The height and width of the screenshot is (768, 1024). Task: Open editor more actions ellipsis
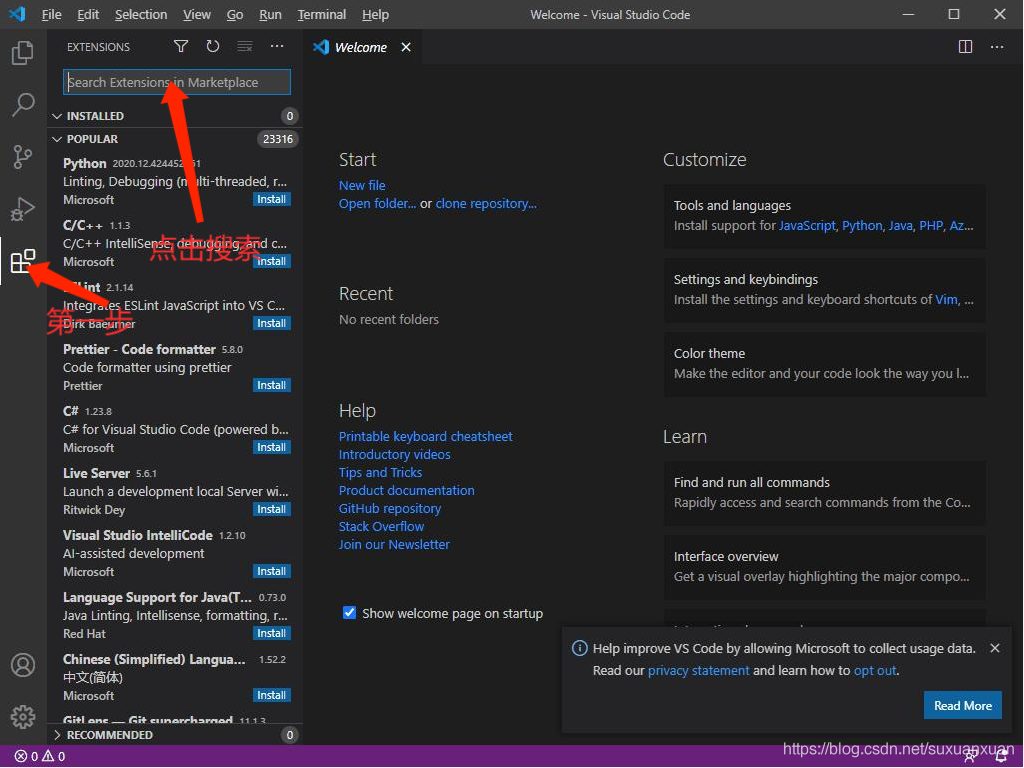tap(997, 46)
